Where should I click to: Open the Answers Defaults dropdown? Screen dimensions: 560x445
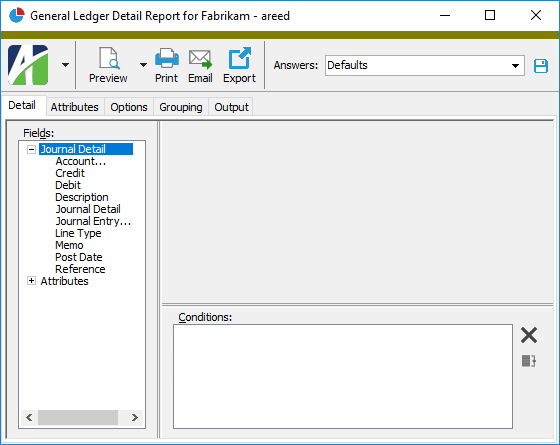[424, 65]
